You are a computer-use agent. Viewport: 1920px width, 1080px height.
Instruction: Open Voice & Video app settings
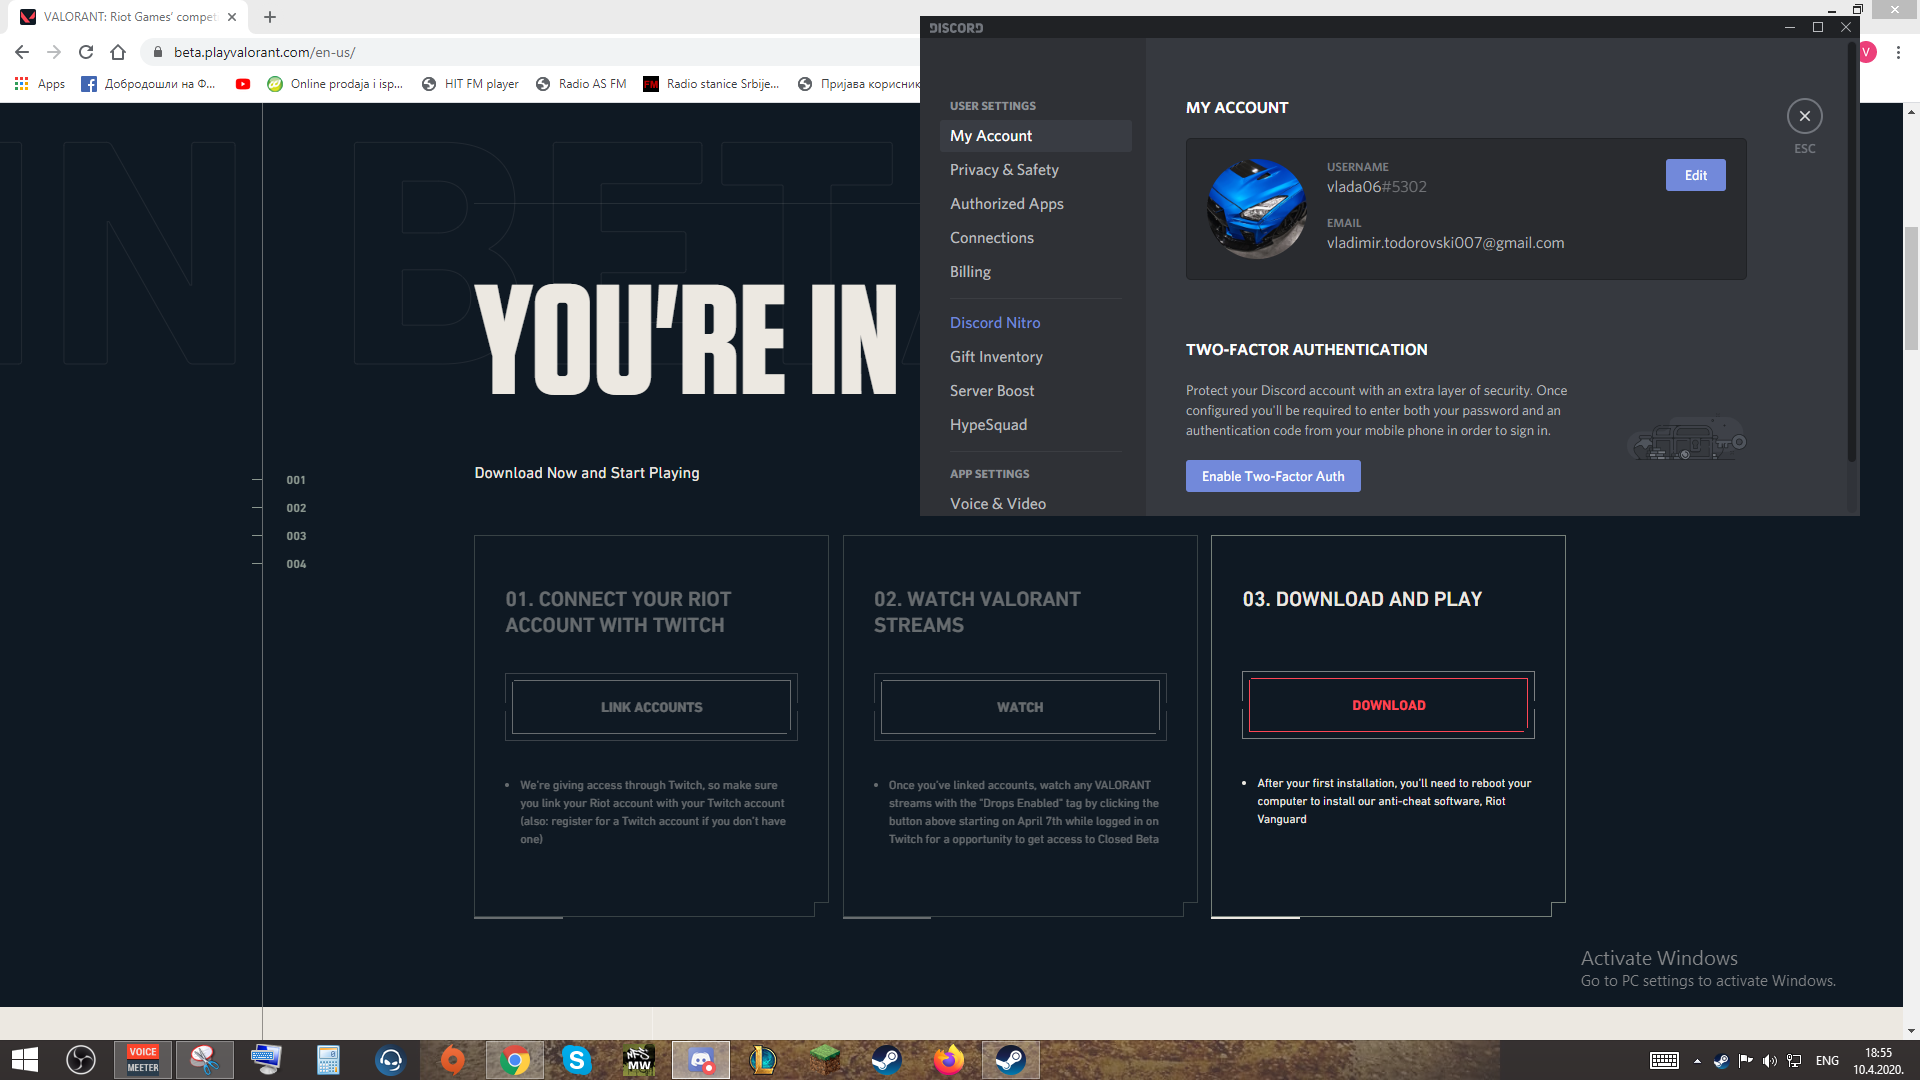(1036, 504)
